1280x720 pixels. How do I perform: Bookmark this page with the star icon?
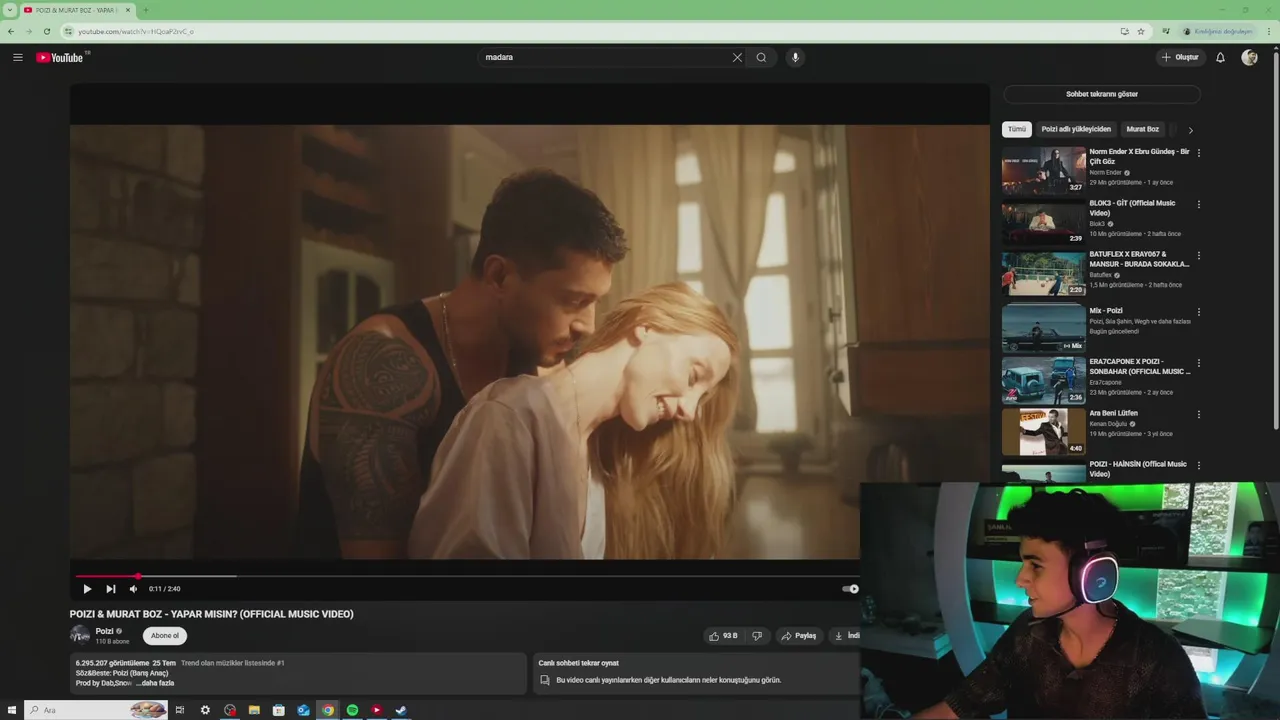pos(1141,31)
